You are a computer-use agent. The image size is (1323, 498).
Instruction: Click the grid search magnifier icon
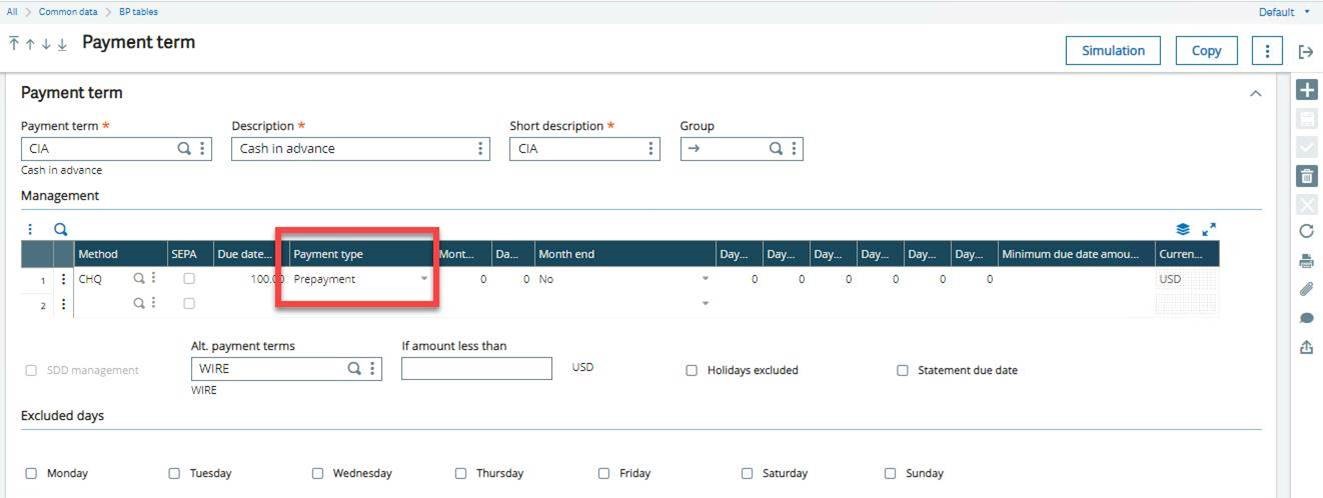[60, 229]
